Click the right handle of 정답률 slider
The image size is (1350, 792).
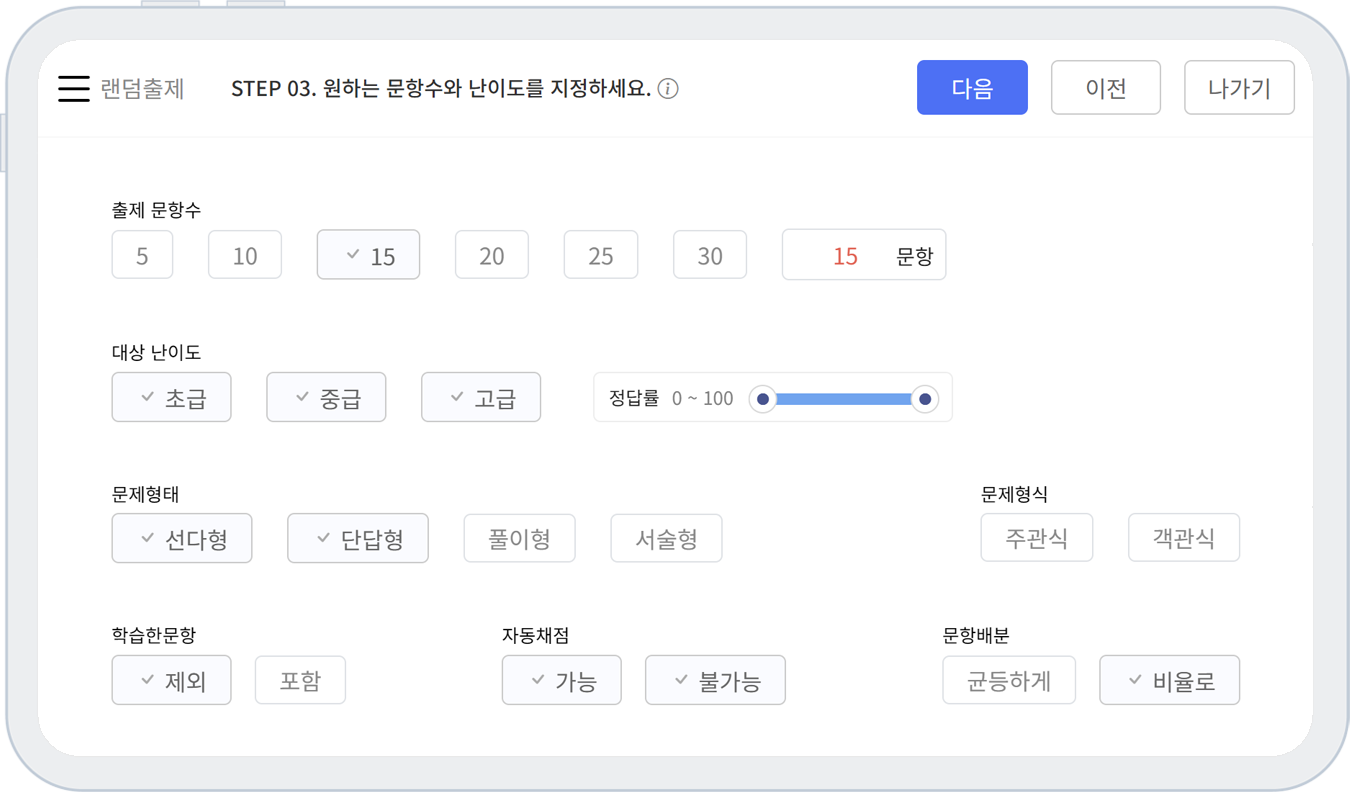coord(925,399)
